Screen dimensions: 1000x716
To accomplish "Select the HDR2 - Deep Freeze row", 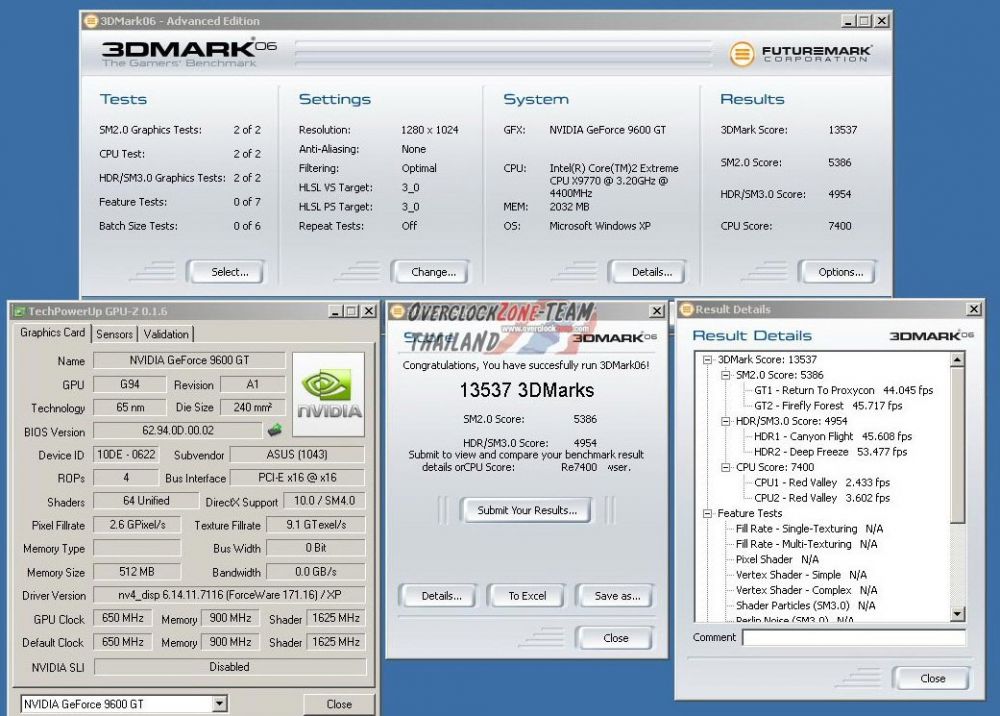I will 830,451.
